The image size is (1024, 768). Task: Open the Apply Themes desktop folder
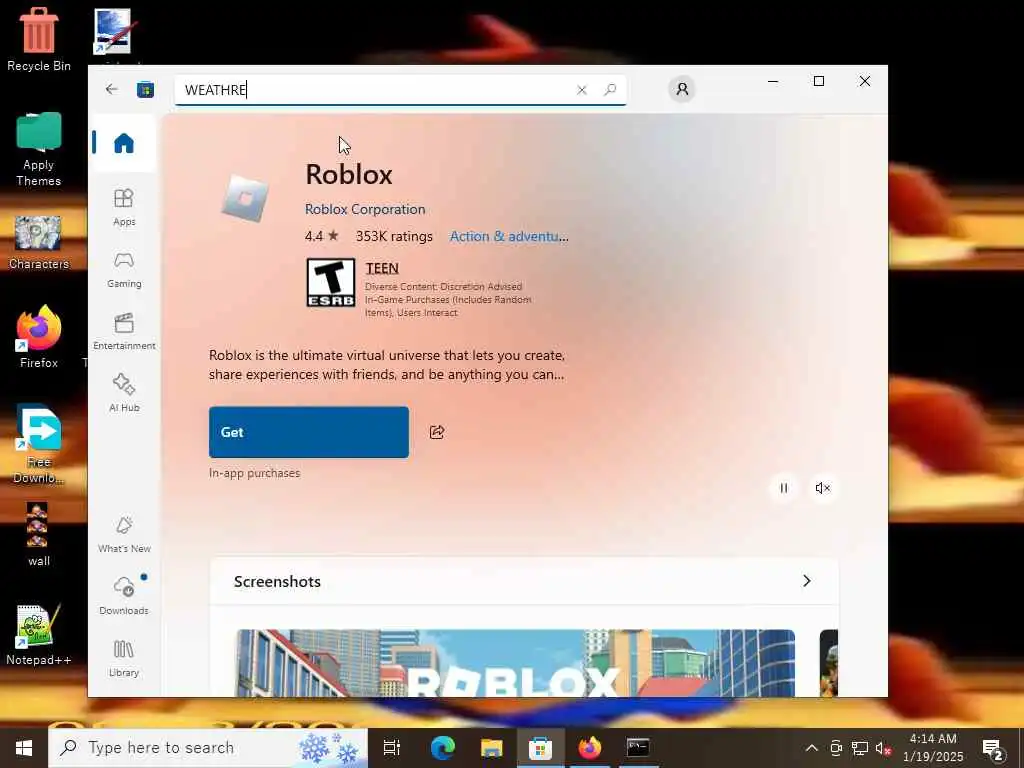click(x=39, y=150)
